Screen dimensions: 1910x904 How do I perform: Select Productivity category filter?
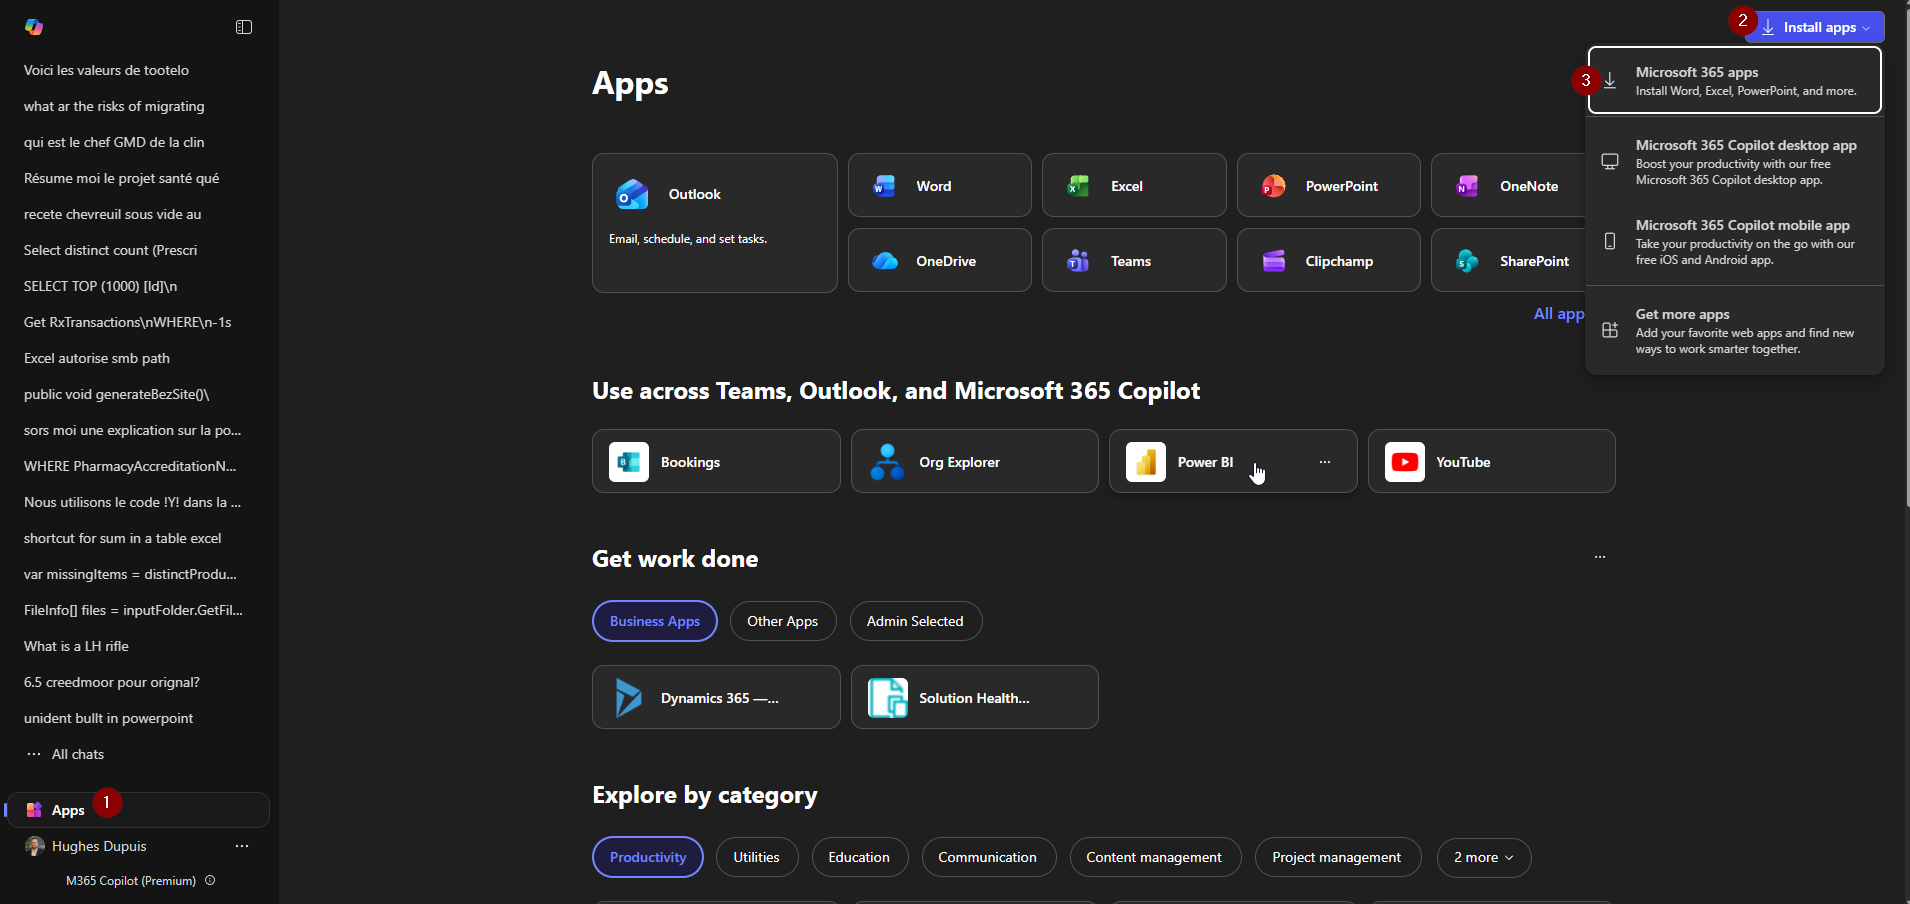648,857
